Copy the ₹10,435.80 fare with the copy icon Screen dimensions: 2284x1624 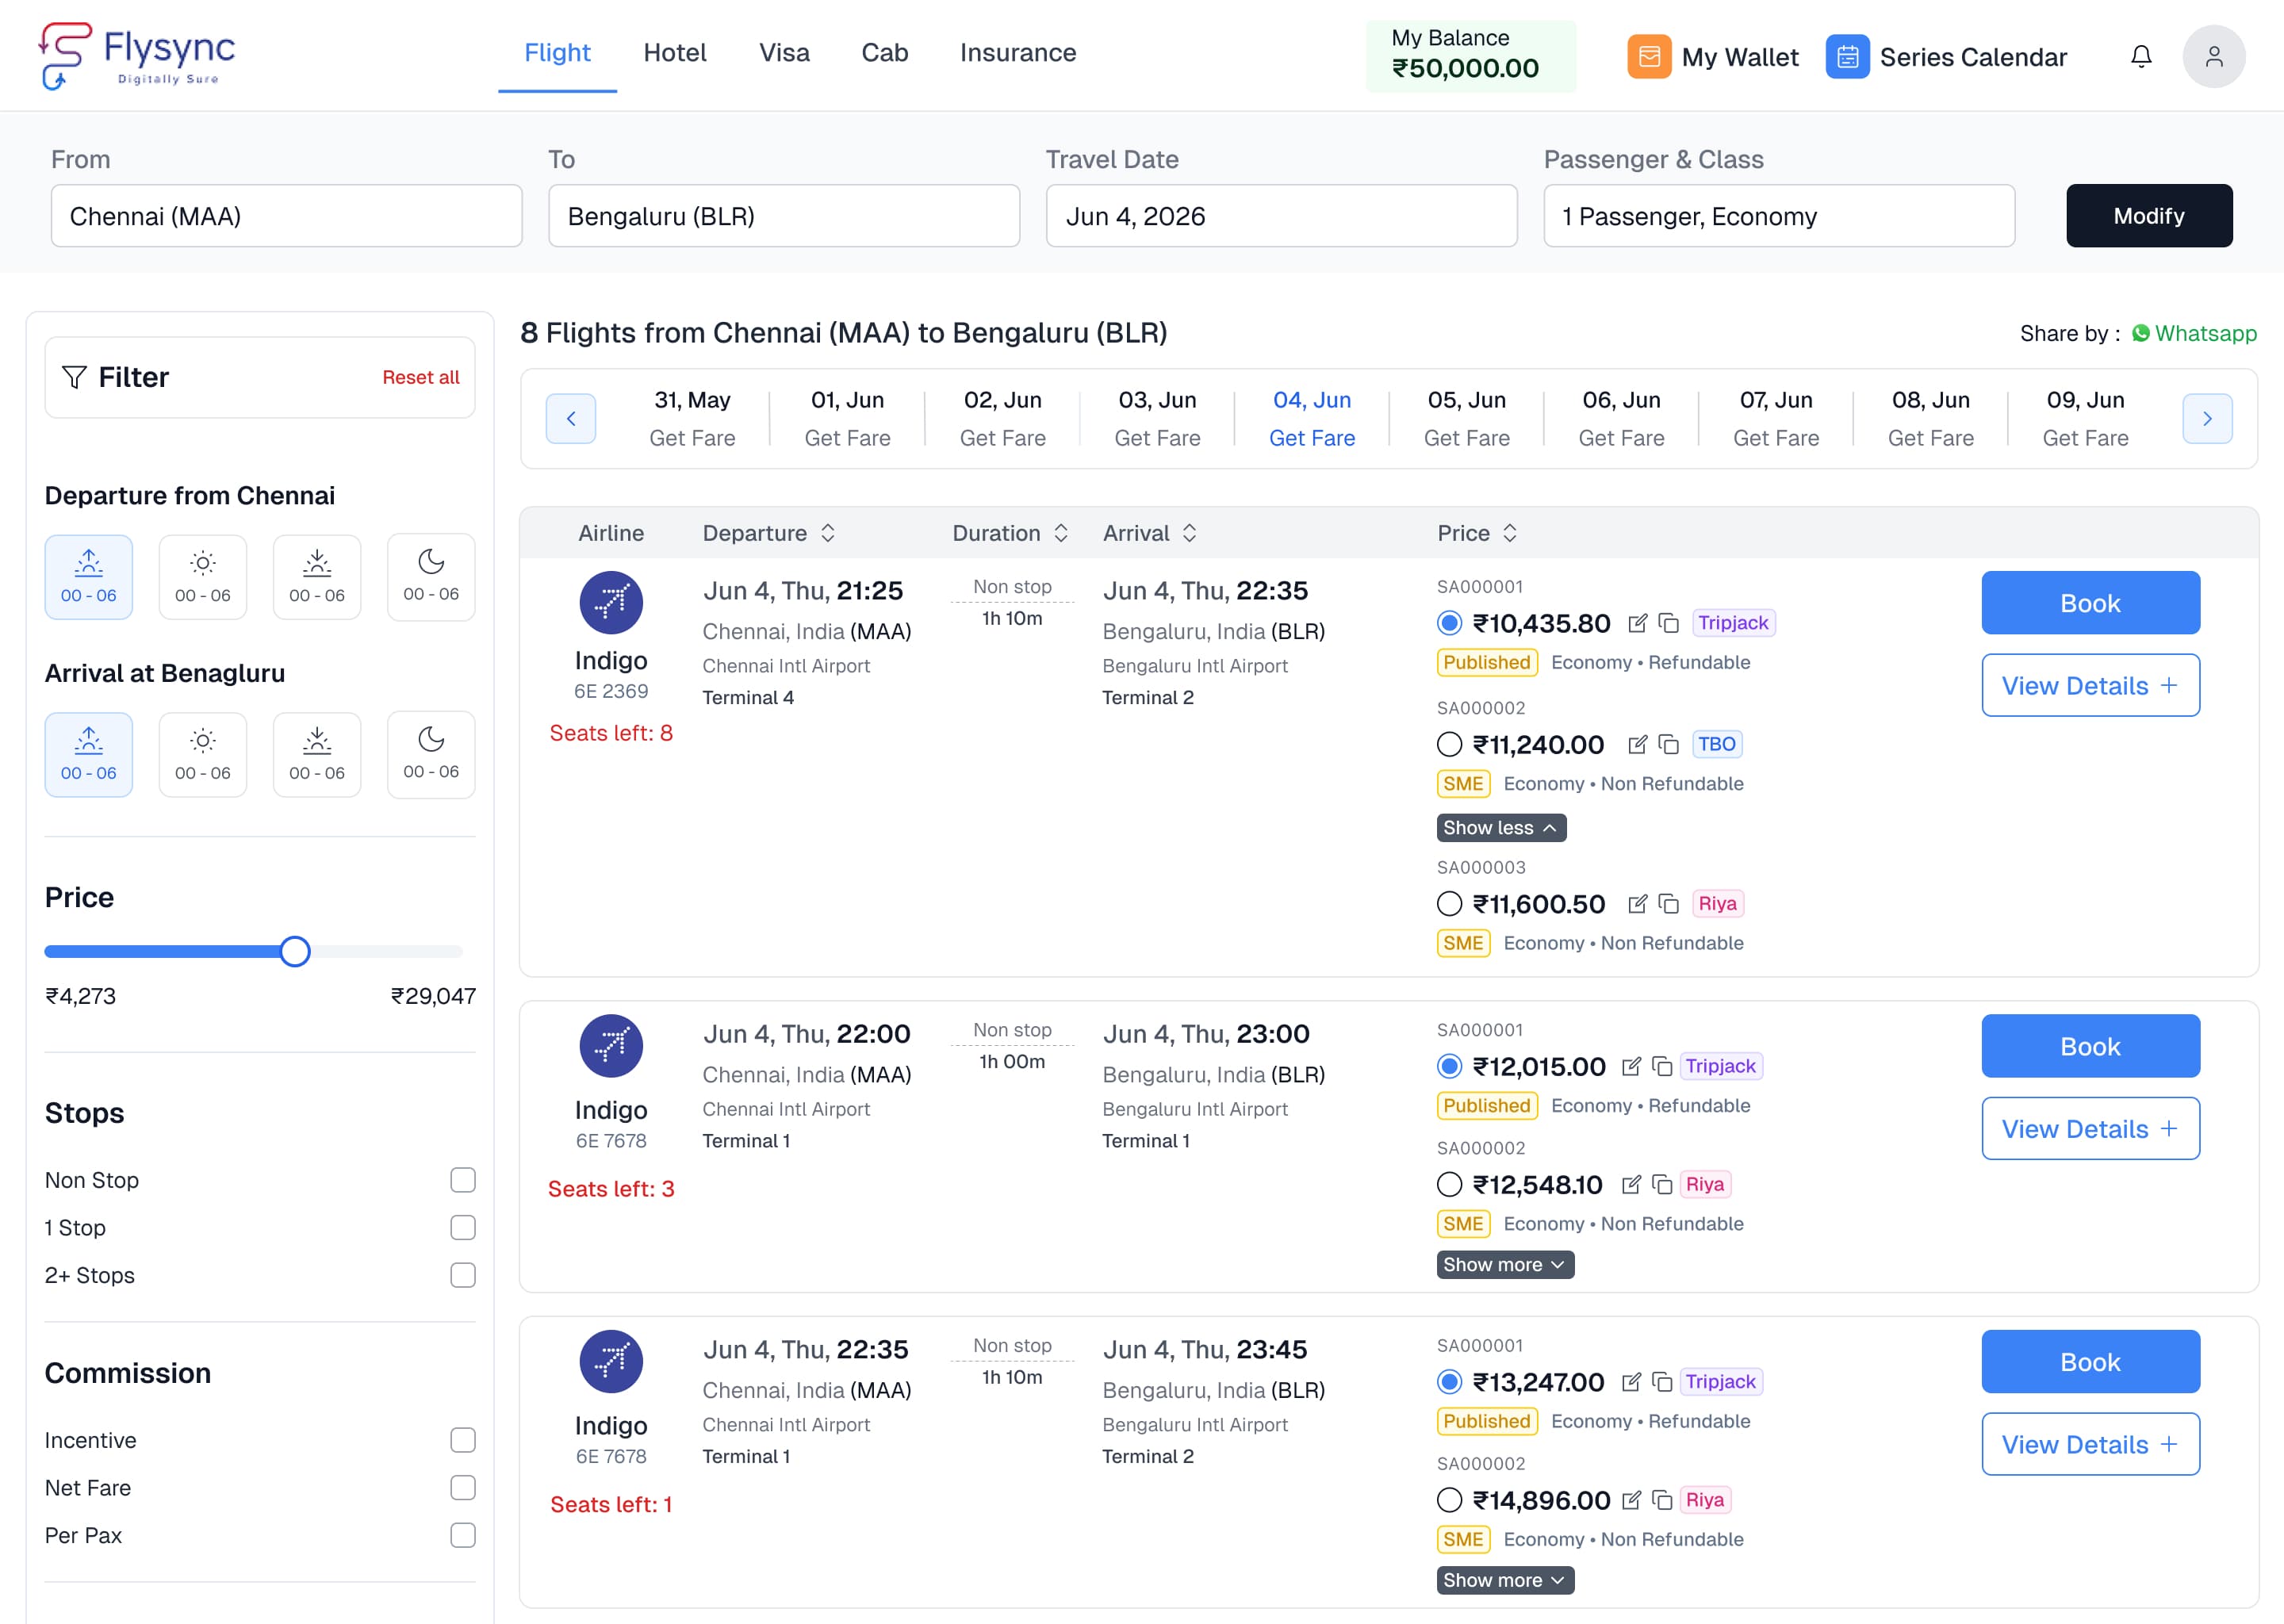click(x=1668, y=623)
